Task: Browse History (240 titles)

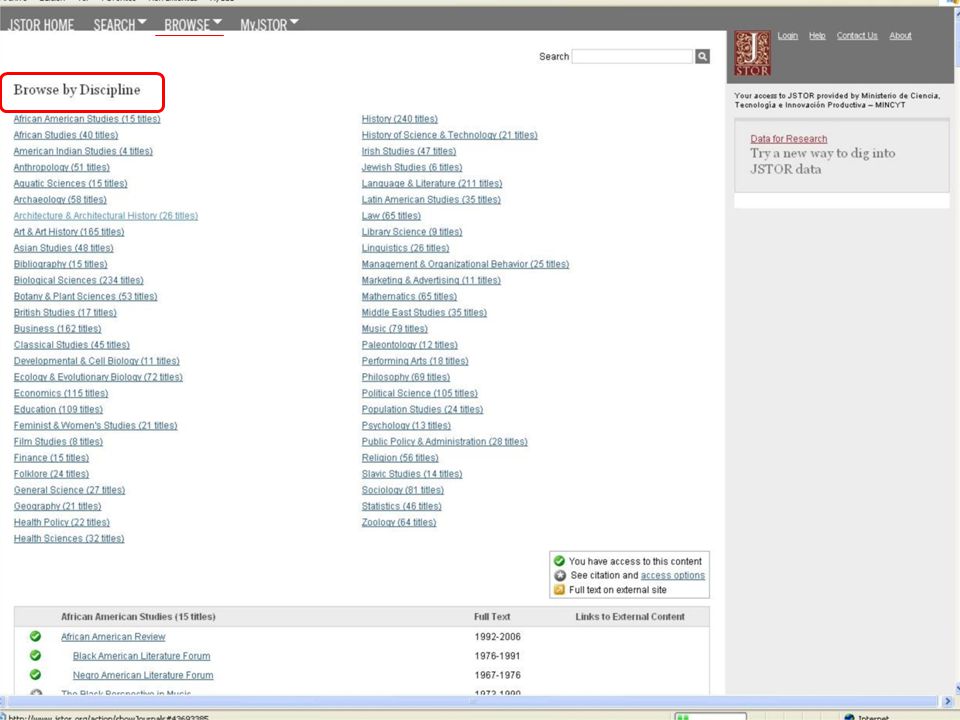Action: [400, 119]
